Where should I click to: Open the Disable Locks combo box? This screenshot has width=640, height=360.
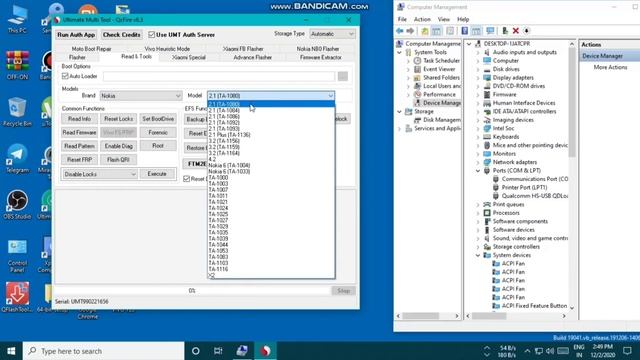[100, 174]
